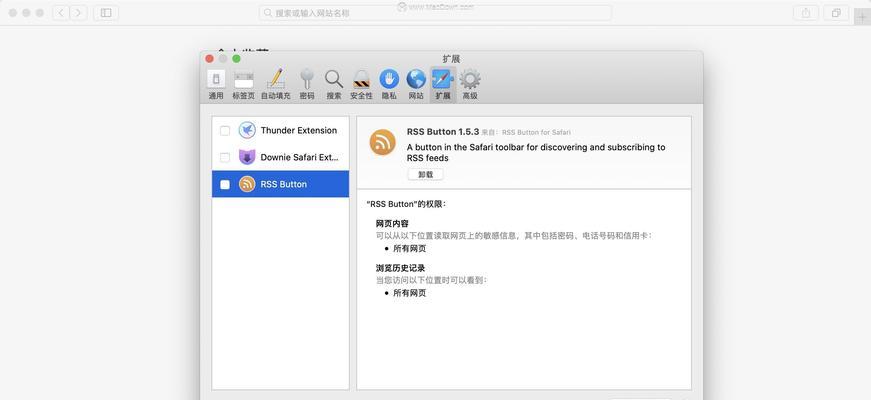
Task: Close the 扩展 preferences window
Action: click(x=209, y=58)
